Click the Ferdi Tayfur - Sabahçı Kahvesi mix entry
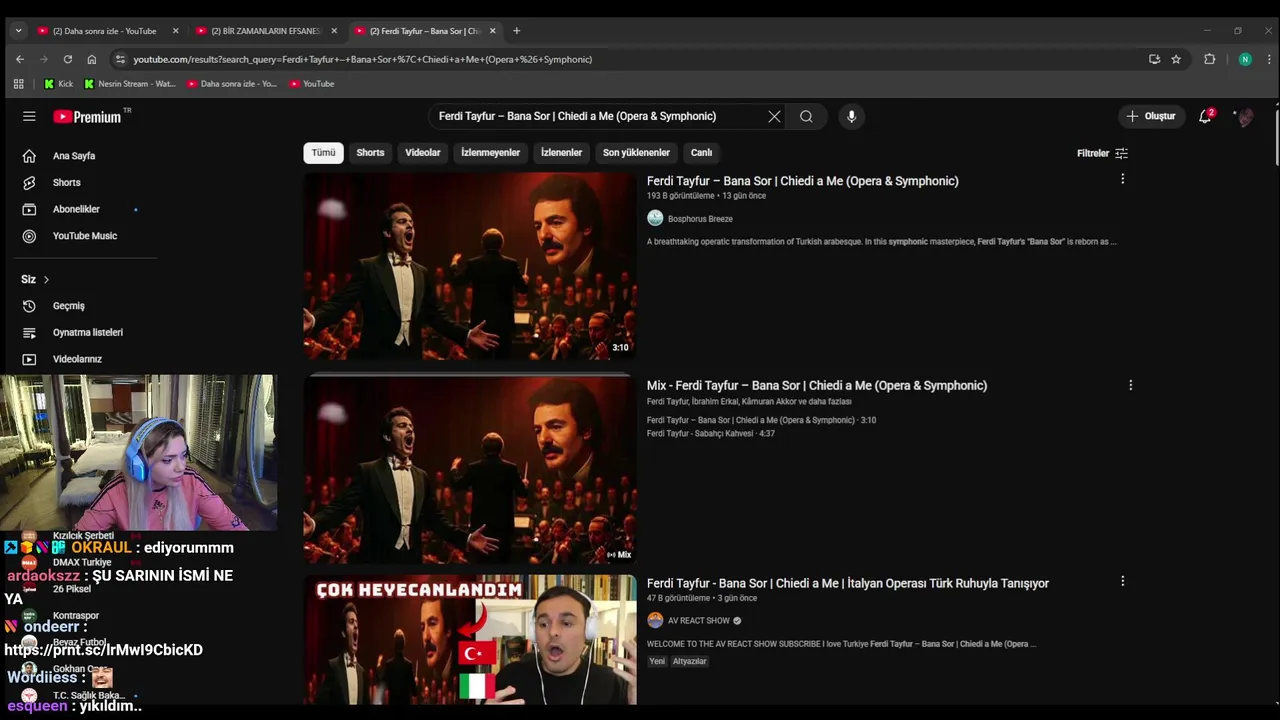 click(x=710, y=434)
